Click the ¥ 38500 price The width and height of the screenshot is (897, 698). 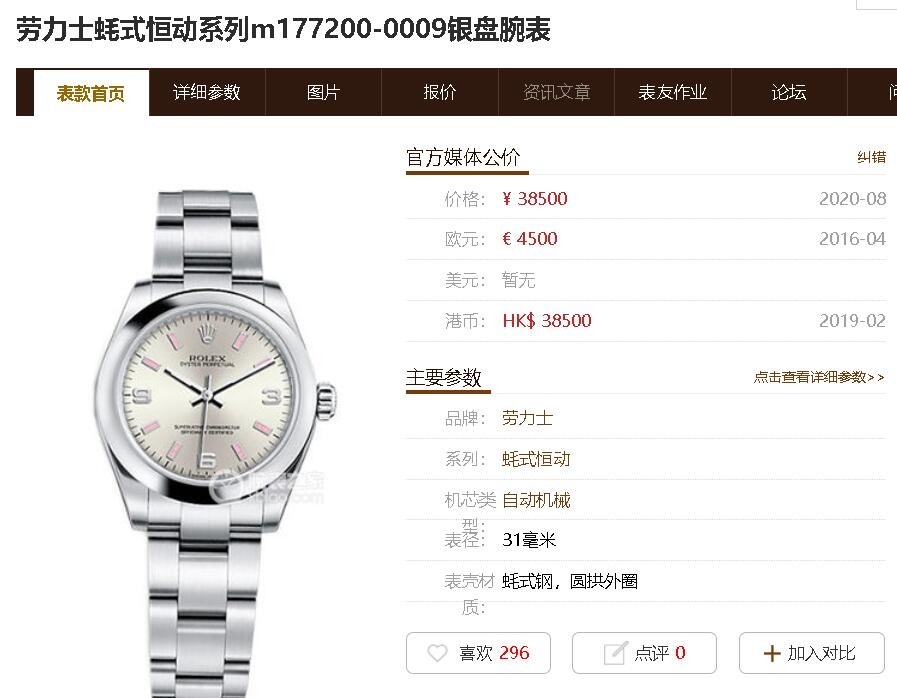point(535,199)
